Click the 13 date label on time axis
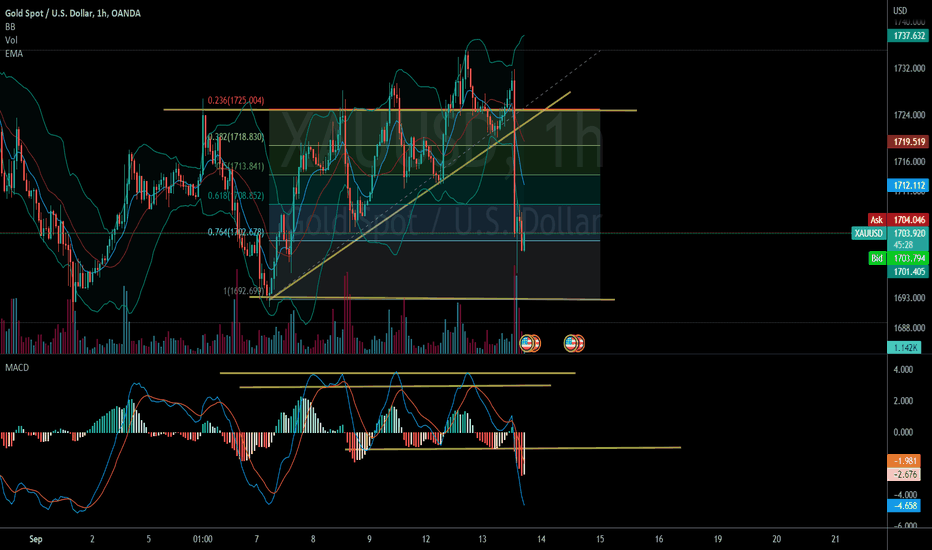 pyautogui.click(x=482, y=539)
